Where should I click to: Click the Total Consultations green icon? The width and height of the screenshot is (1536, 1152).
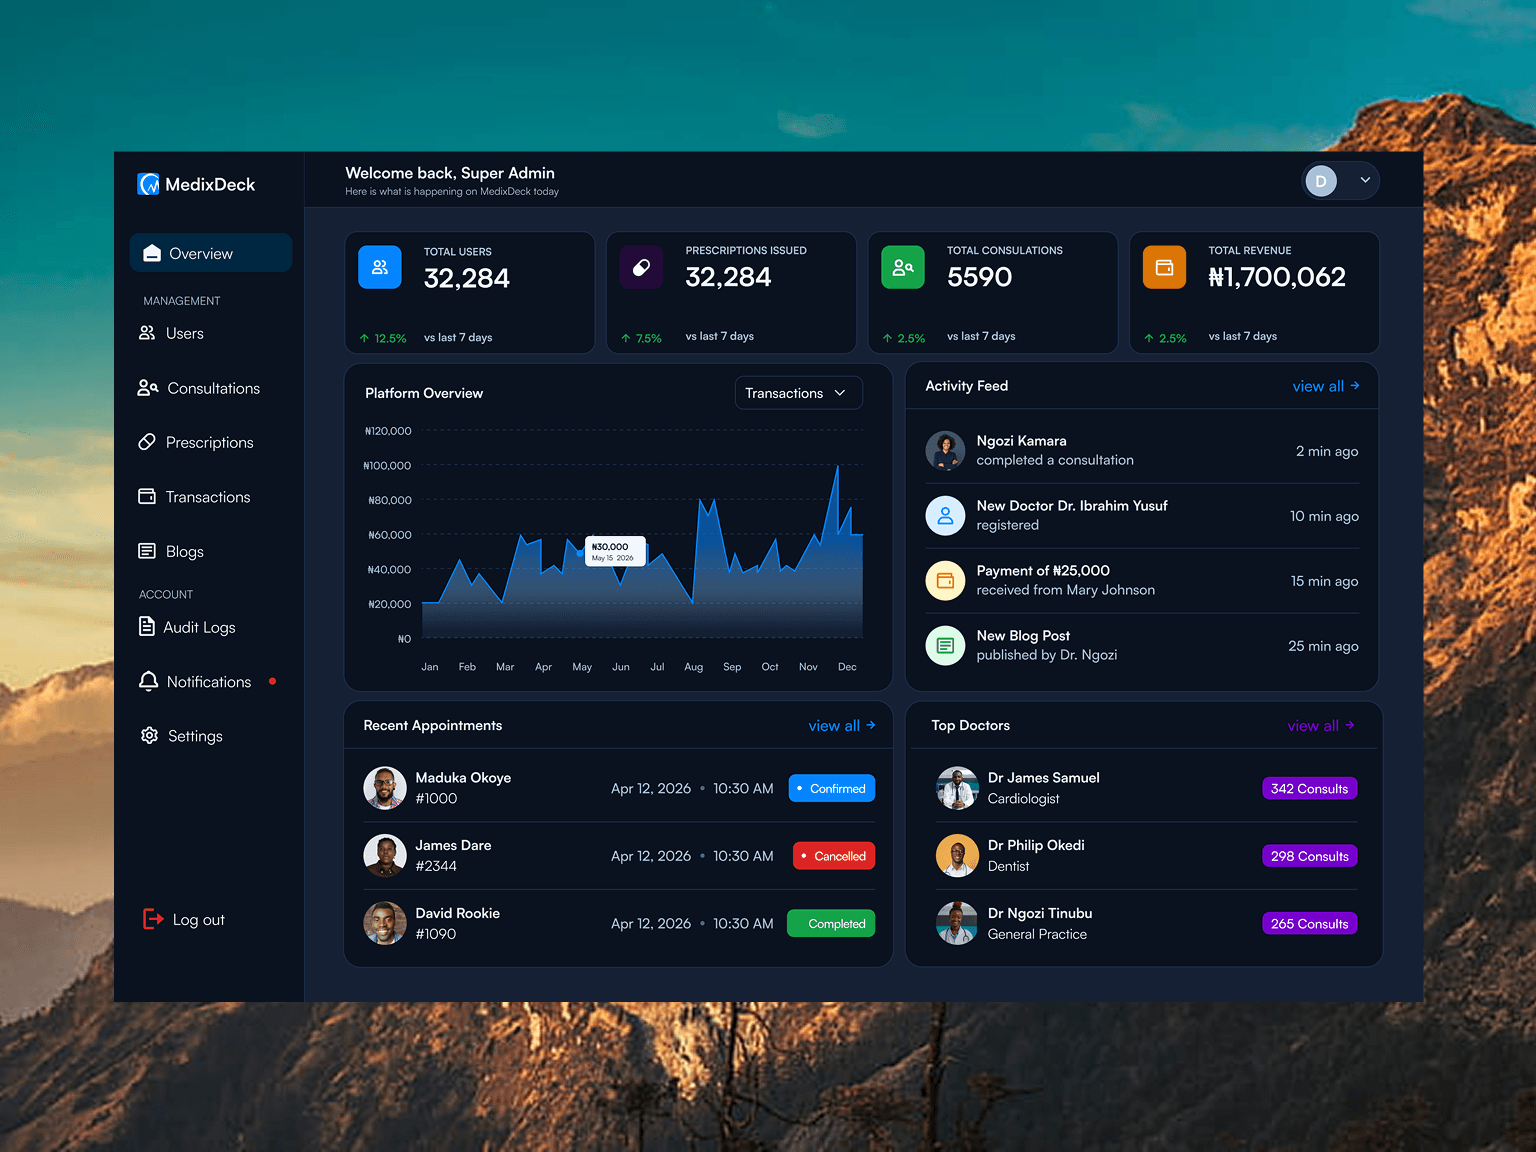point(903,267)
